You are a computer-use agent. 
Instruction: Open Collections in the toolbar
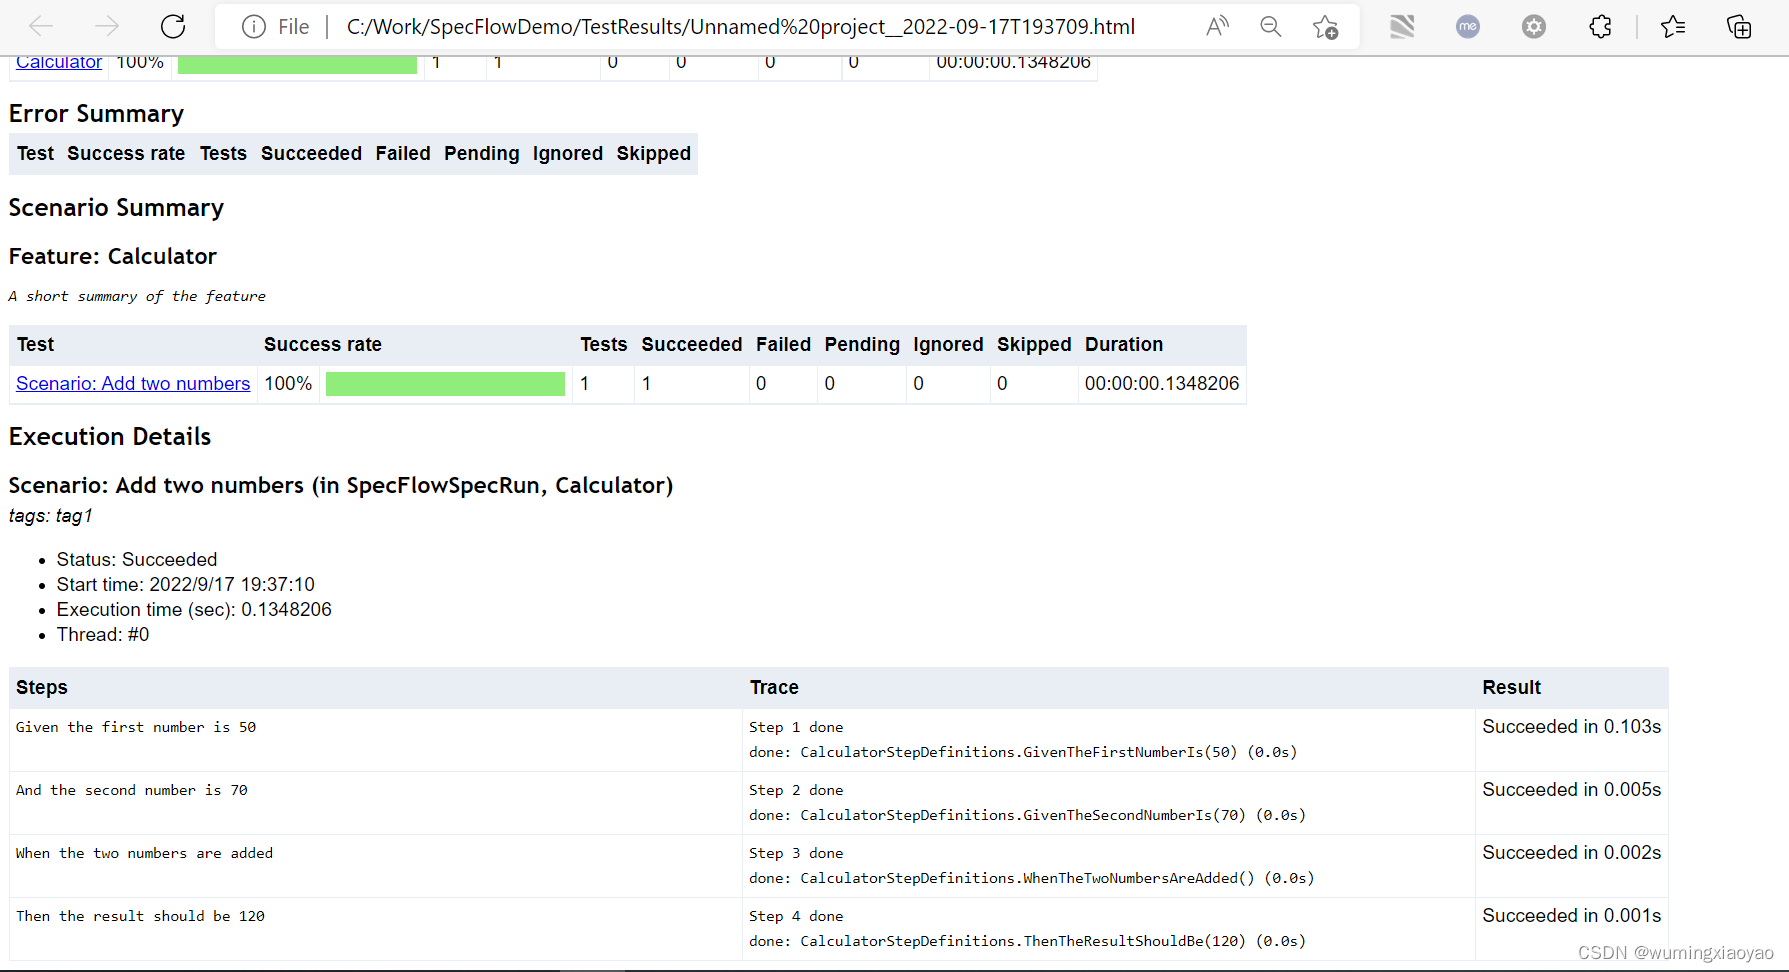1739,26
